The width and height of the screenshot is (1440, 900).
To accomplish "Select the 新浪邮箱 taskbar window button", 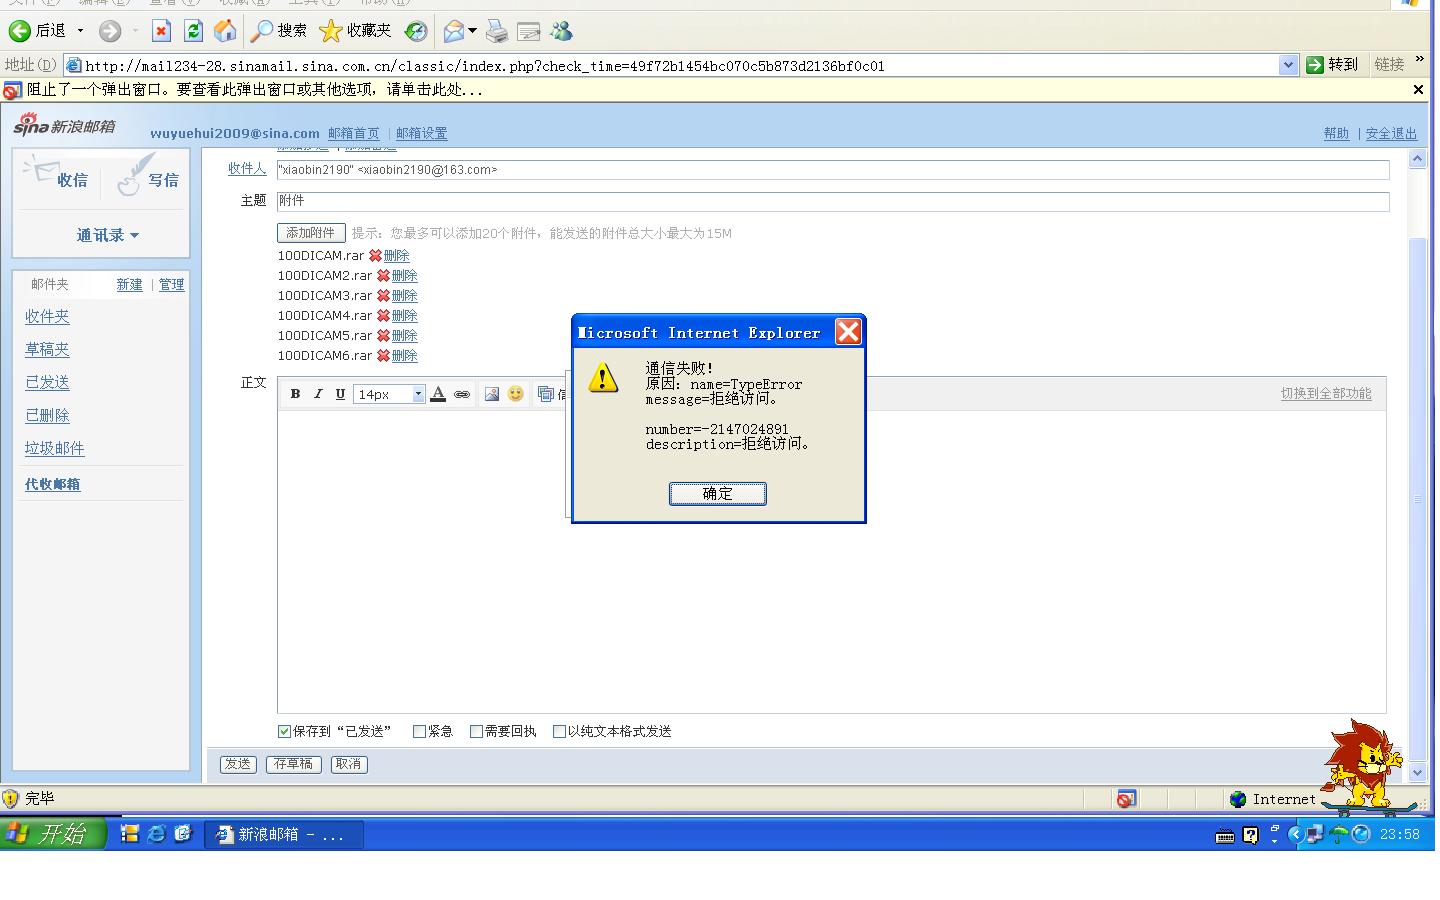I will [x=285, y=834].
